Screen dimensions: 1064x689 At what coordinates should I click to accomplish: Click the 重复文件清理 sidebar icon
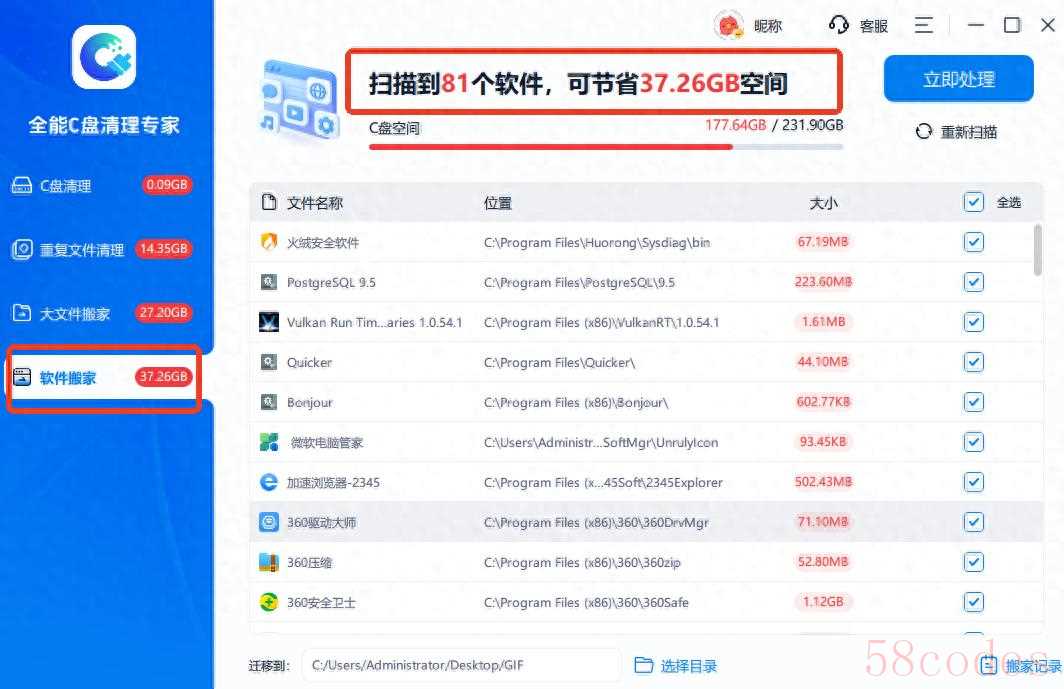22,249
